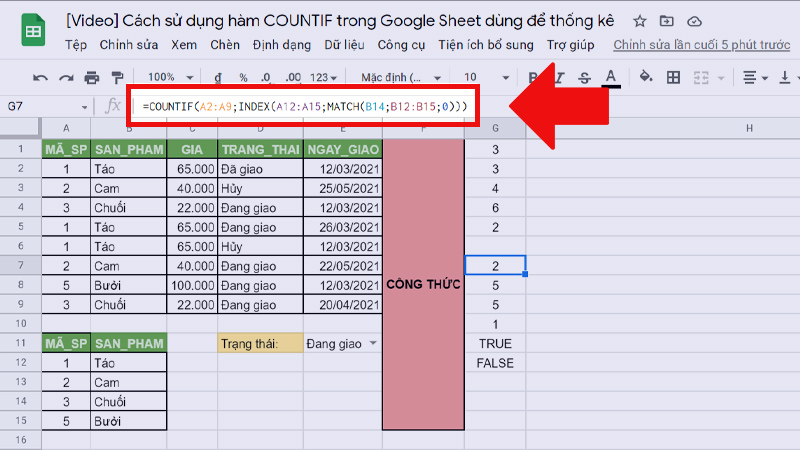Open the Đang giao status dropdown
Screen dimensions: 800x450
point(374,344)
